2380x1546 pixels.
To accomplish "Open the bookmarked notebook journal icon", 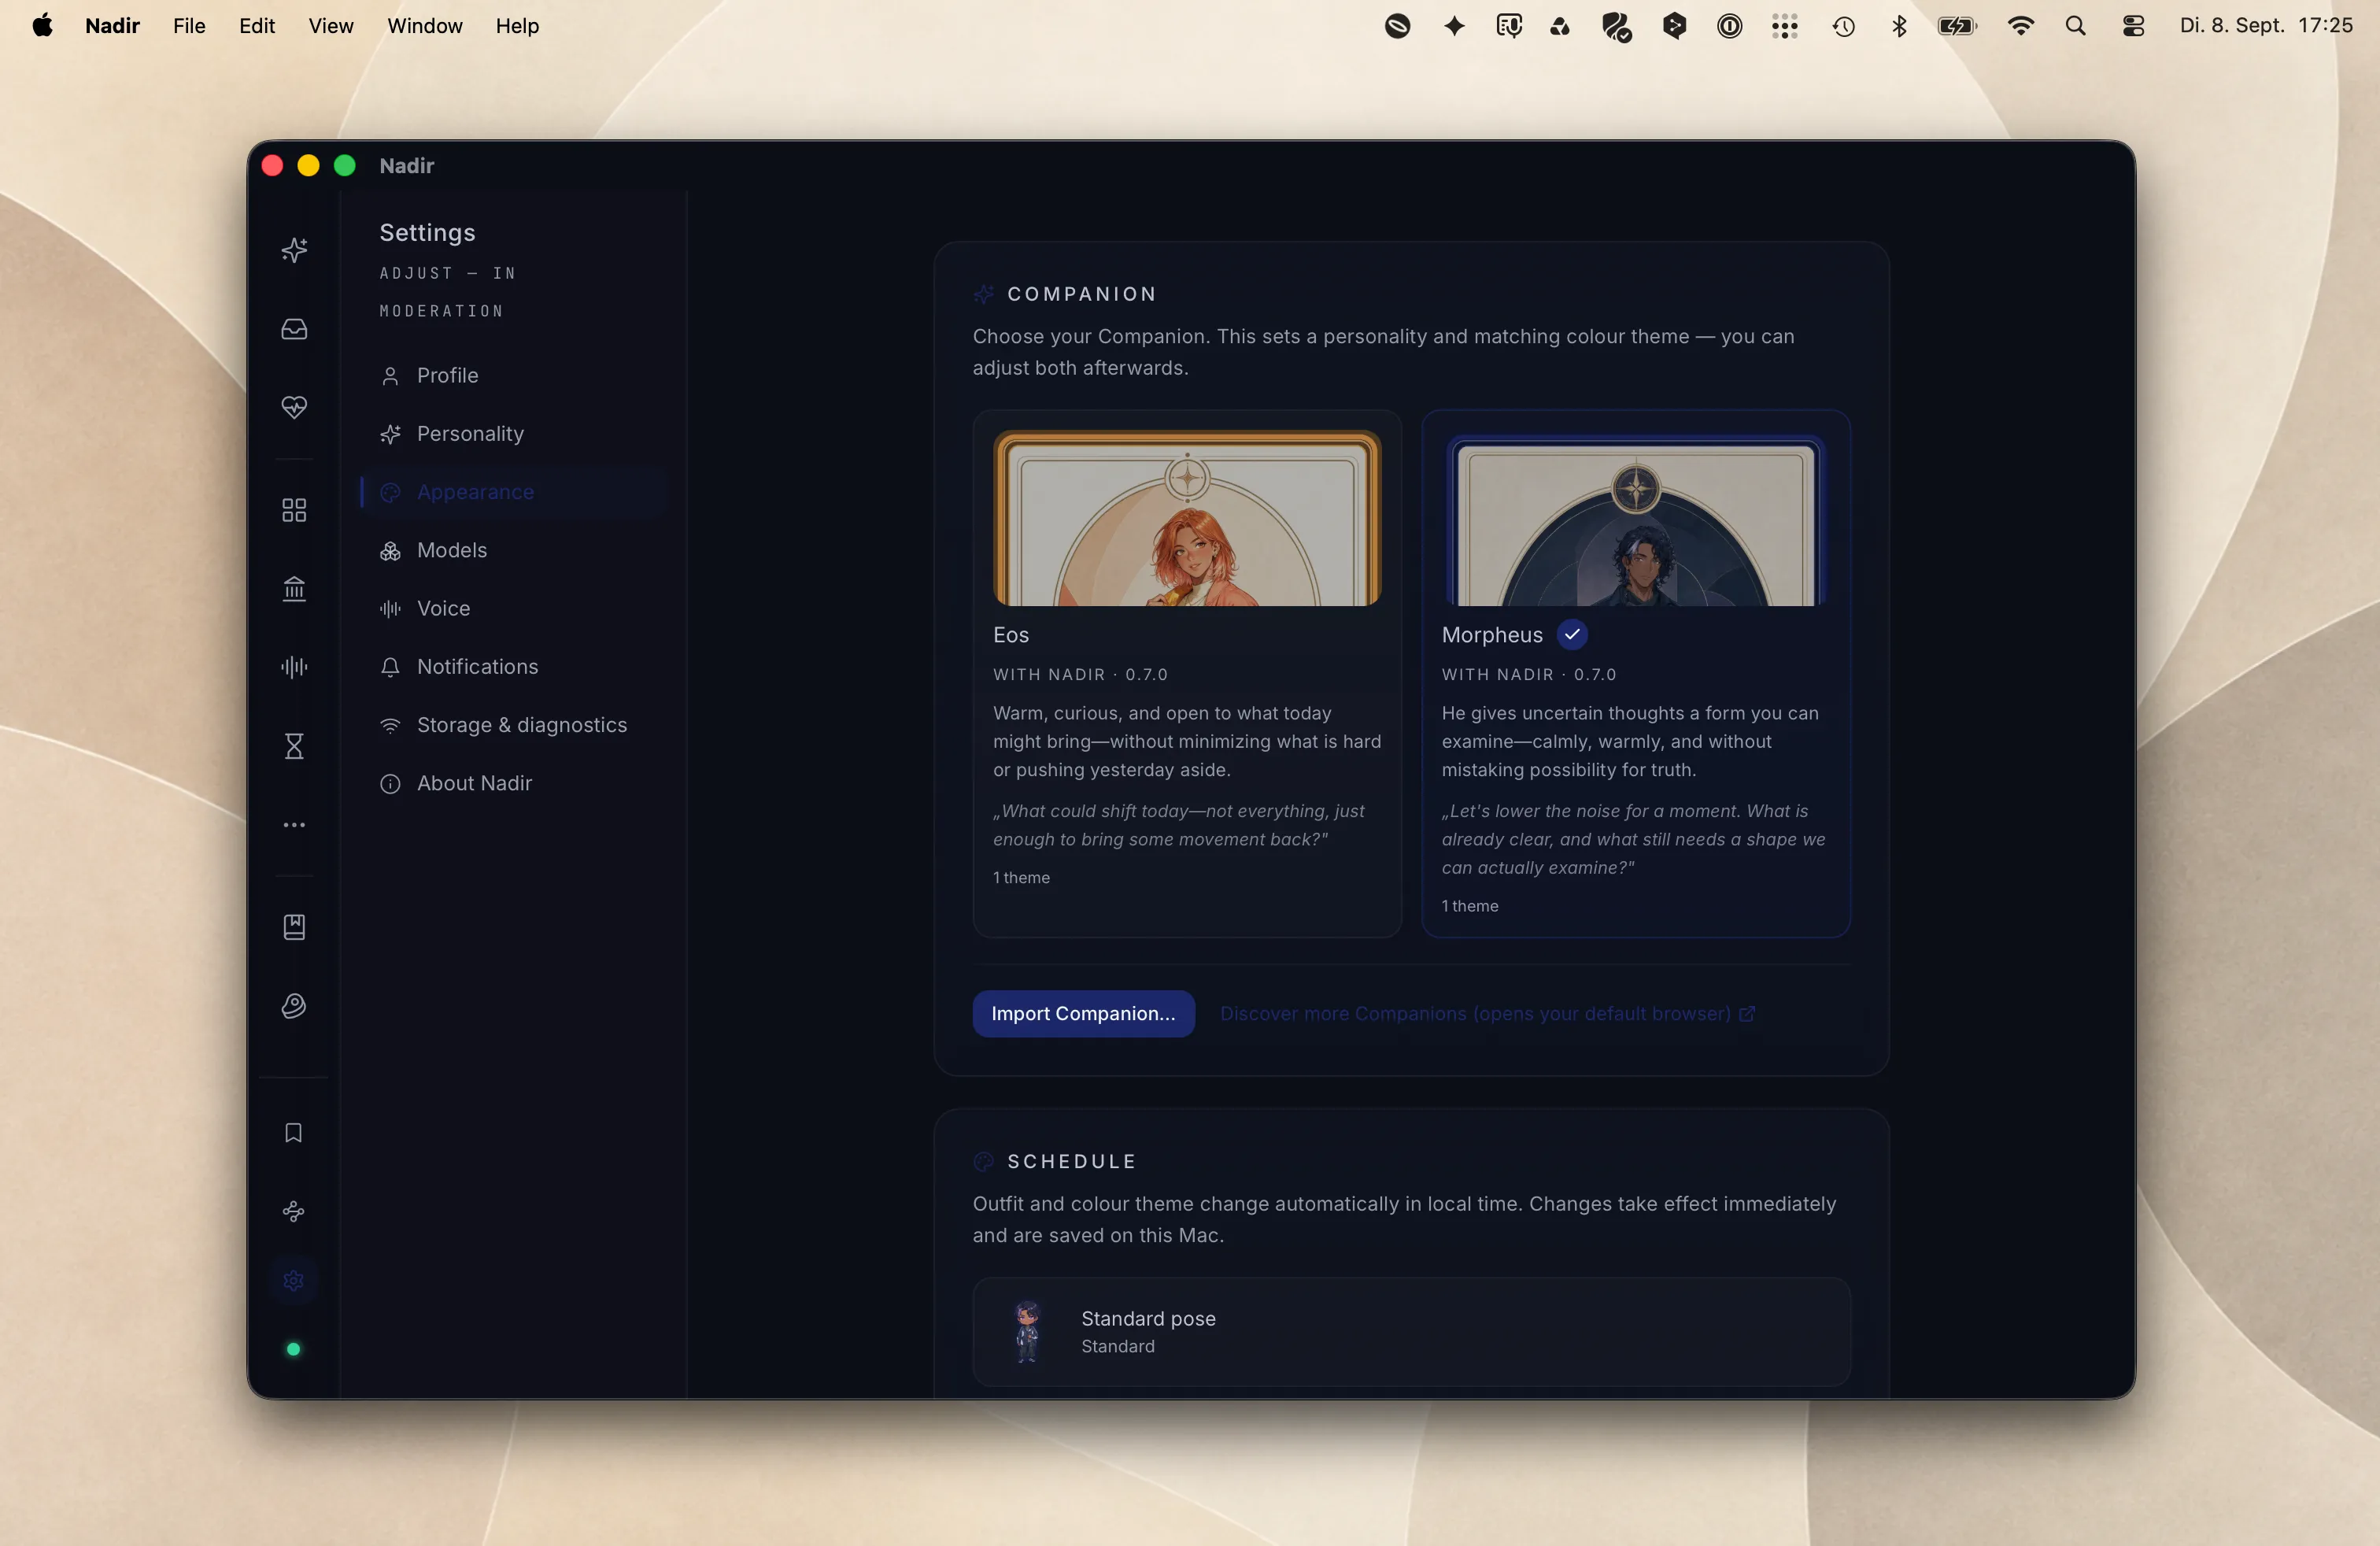I will coord(294,927).
